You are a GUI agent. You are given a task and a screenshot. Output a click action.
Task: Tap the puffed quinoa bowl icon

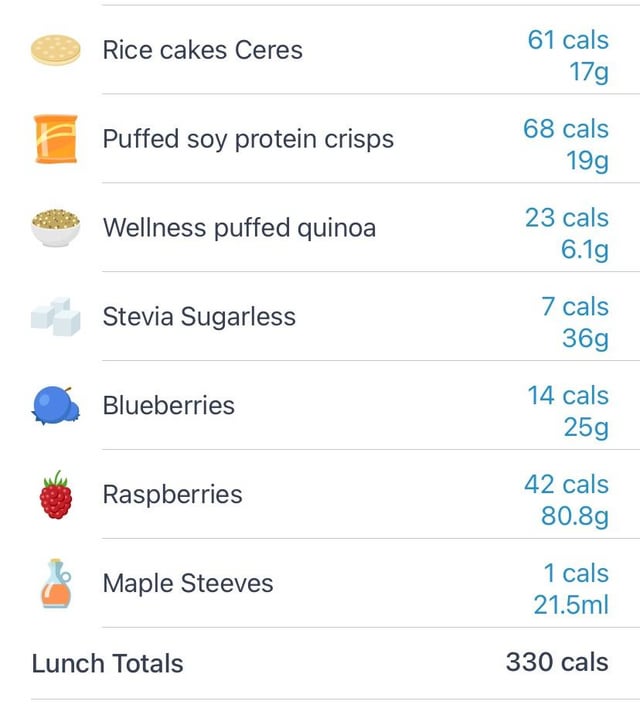[56, 228]
